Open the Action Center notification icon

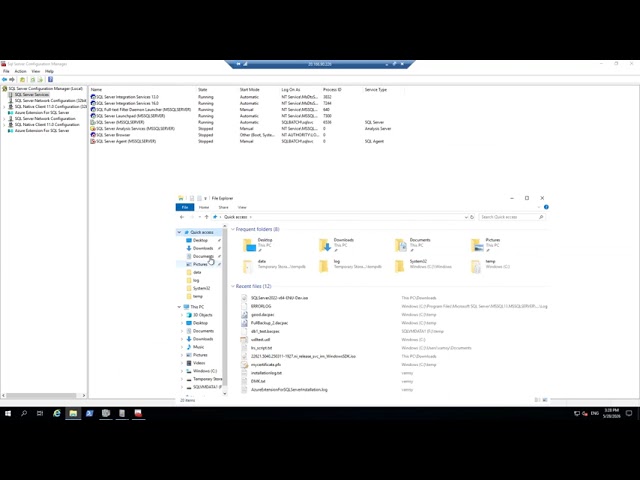pyautogui.click(x=629, y=413)
